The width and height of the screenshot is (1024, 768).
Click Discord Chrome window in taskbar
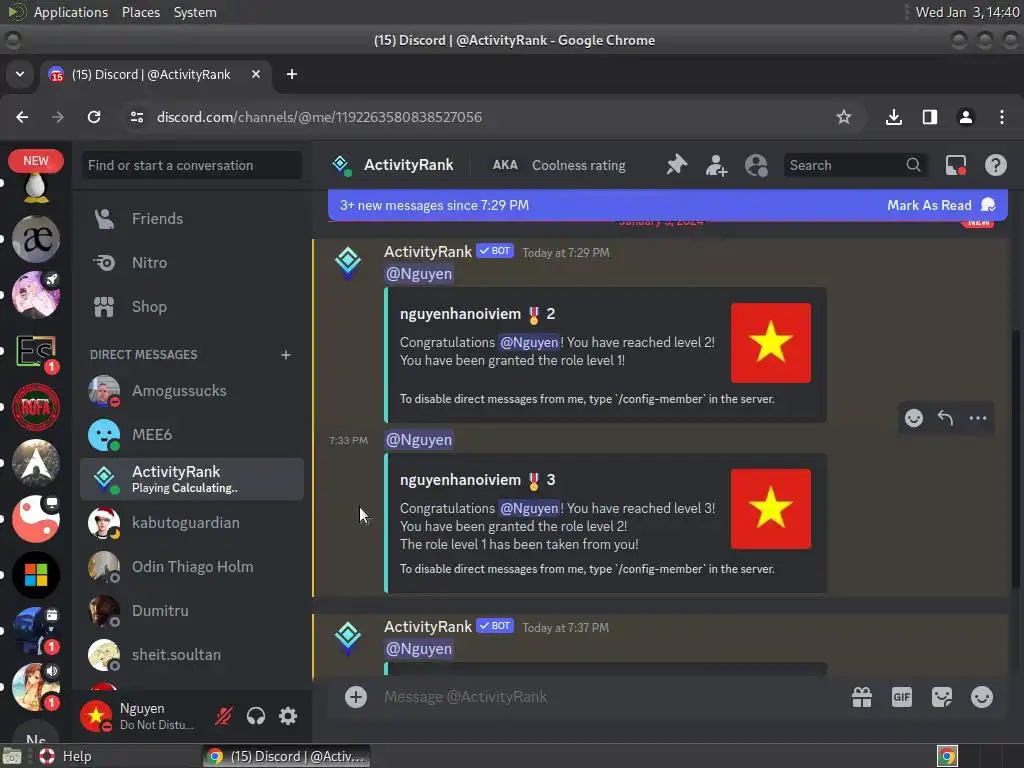(286, 756)
